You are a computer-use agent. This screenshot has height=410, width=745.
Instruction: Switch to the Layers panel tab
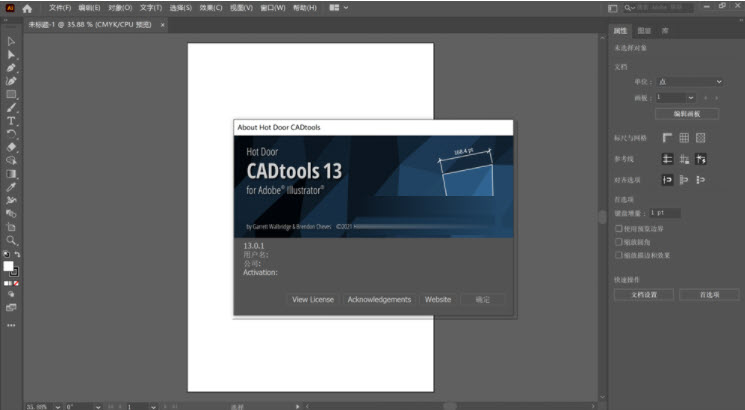coord(644,31)
